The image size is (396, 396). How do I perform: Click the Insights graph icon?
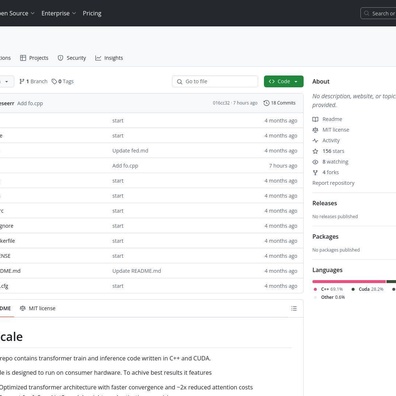point(98,58)
